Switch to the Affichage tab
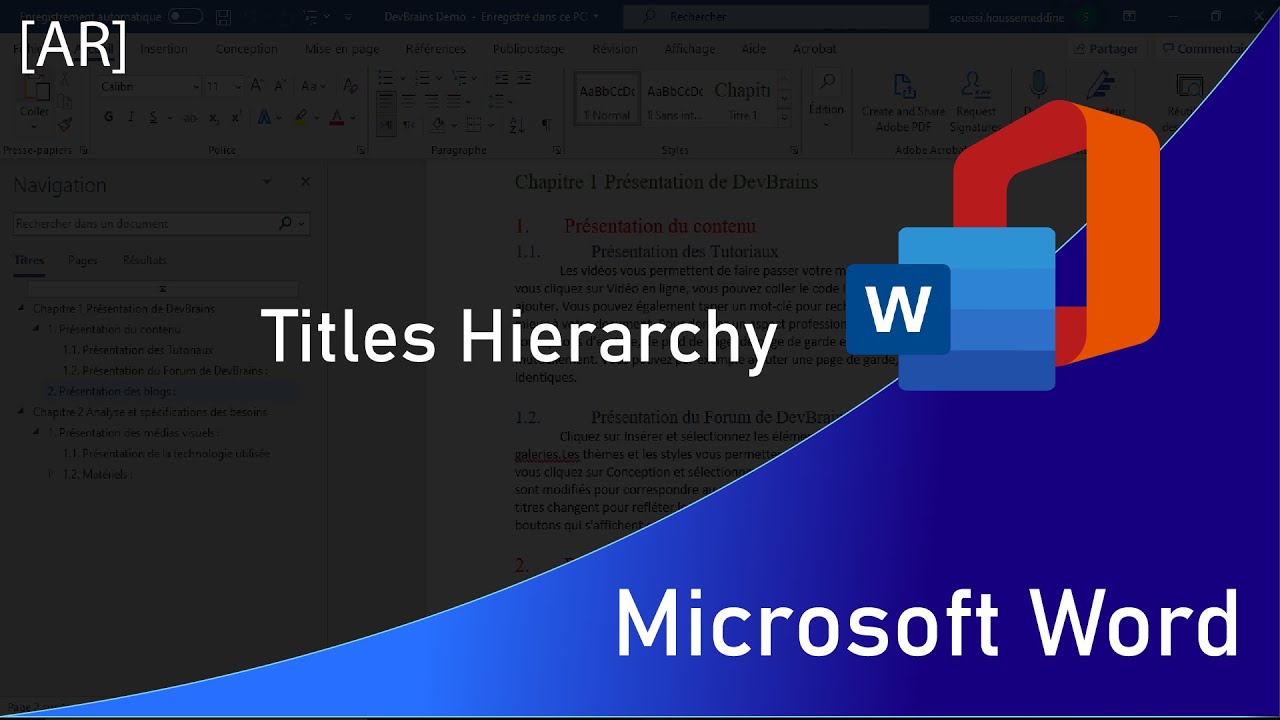This screenshot has height=720, width=1280. [x=690, y=49]
